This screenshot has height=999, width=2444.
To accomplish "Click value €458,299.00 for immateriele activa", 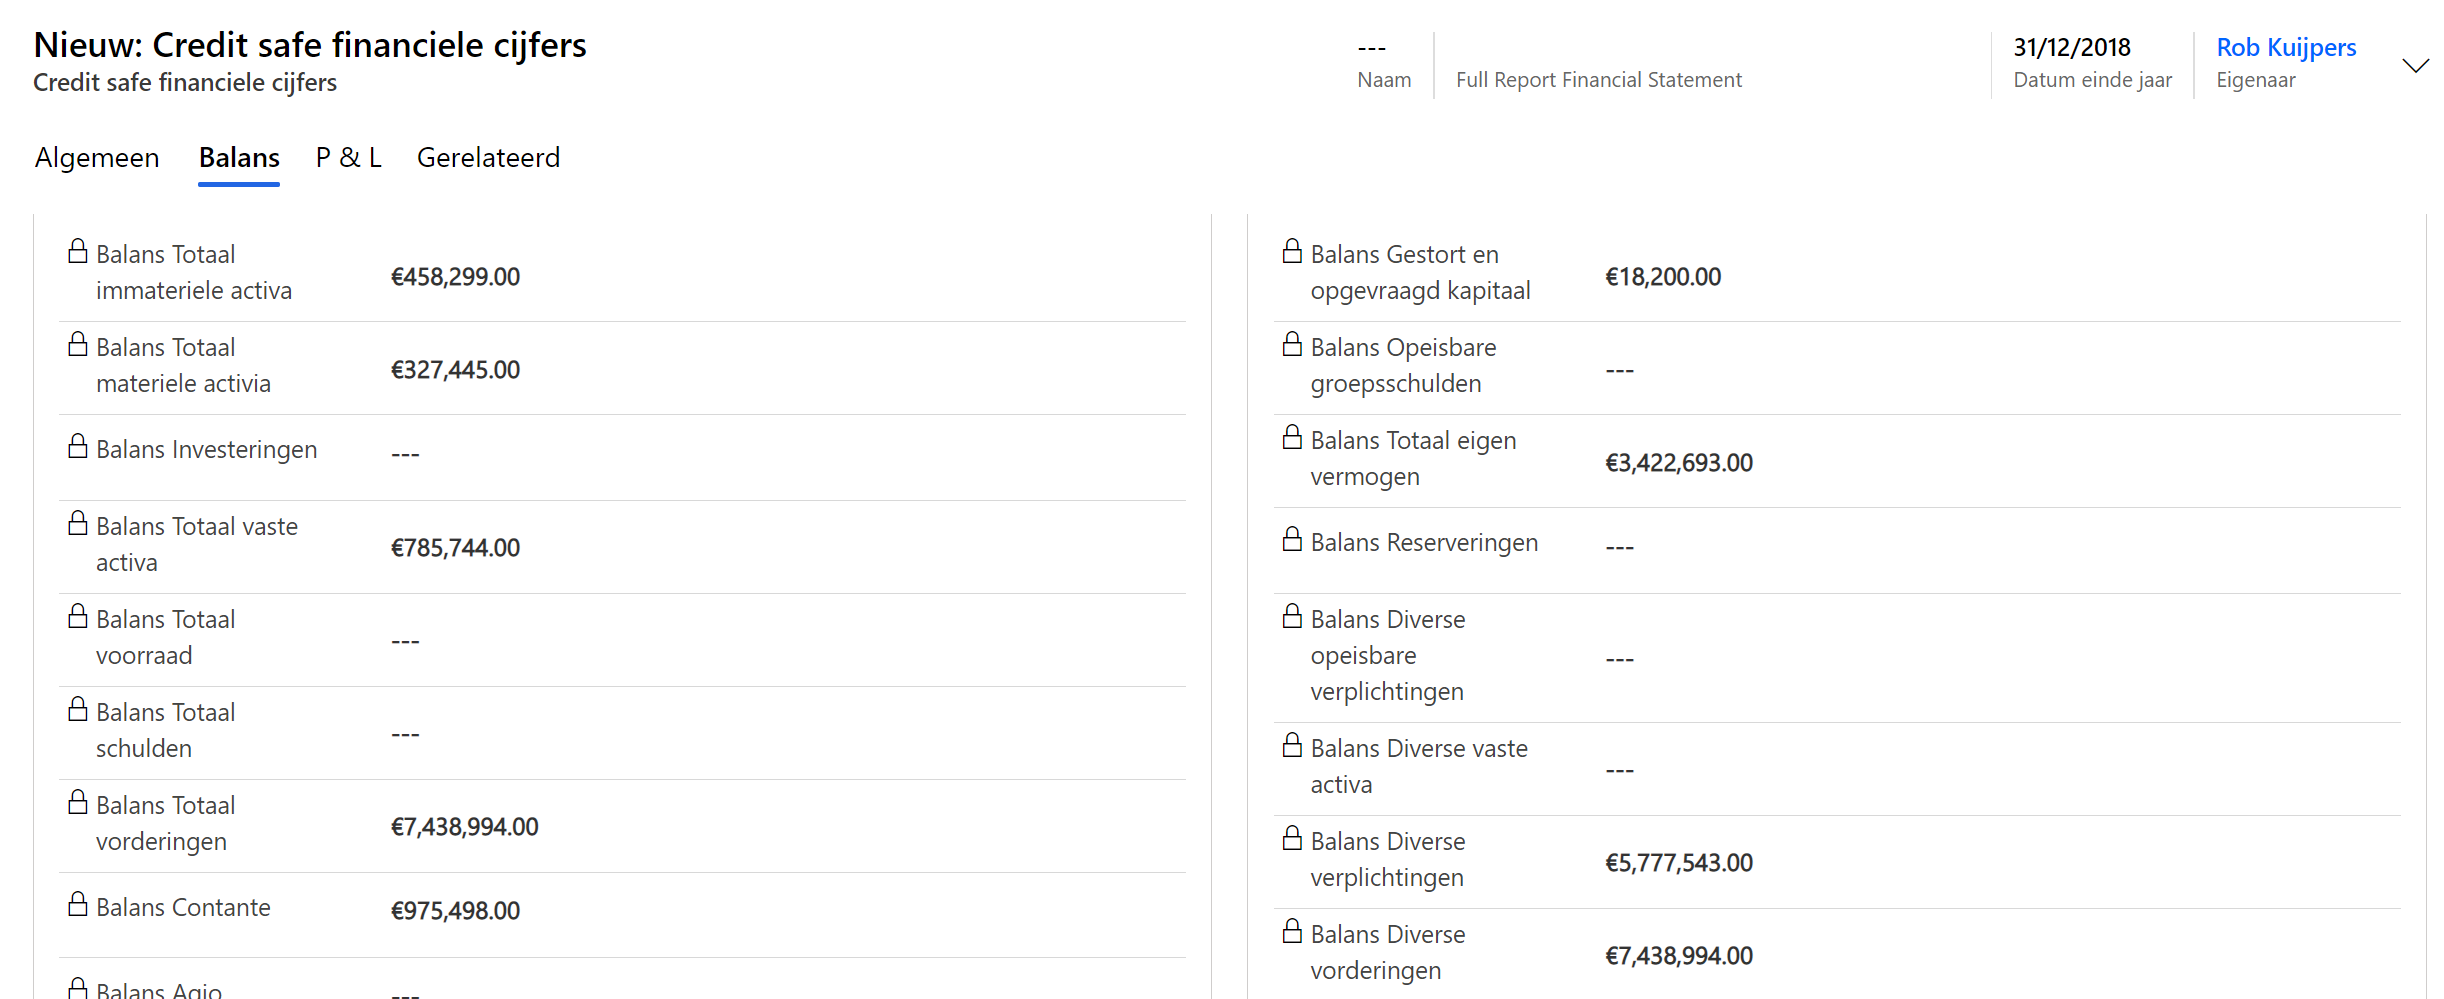I will 455,277.
